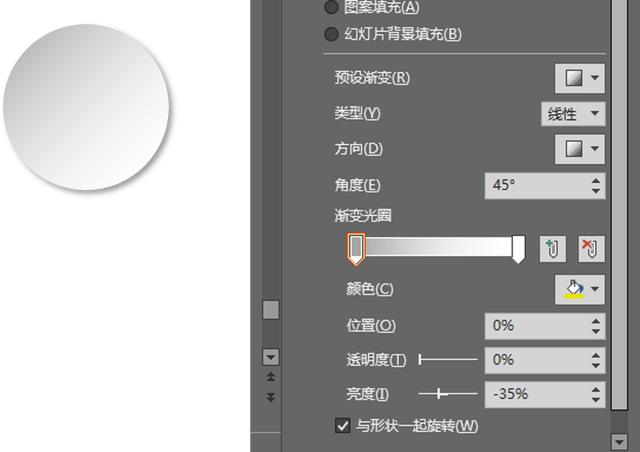
Task: Click the gradient circle shape on slide
Action: pyautogui.click(x=88, y=106)
